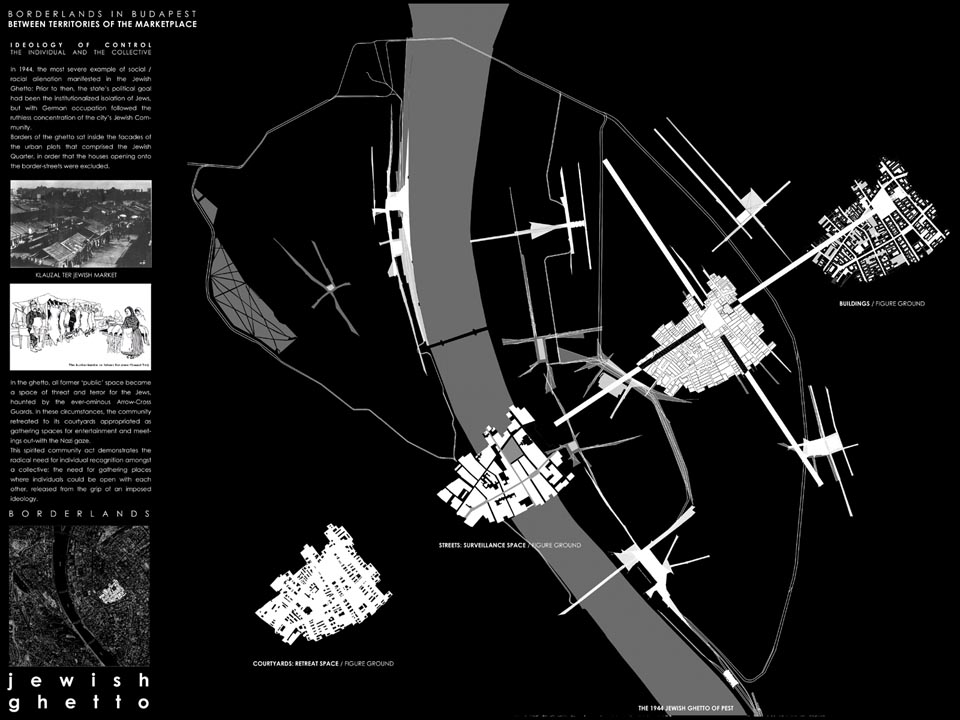This screenshot has height=720, width=960.
Task: Select 'KLAUZAL TER JEWISH MARKET' caption
Action: [x=80, y=272]
